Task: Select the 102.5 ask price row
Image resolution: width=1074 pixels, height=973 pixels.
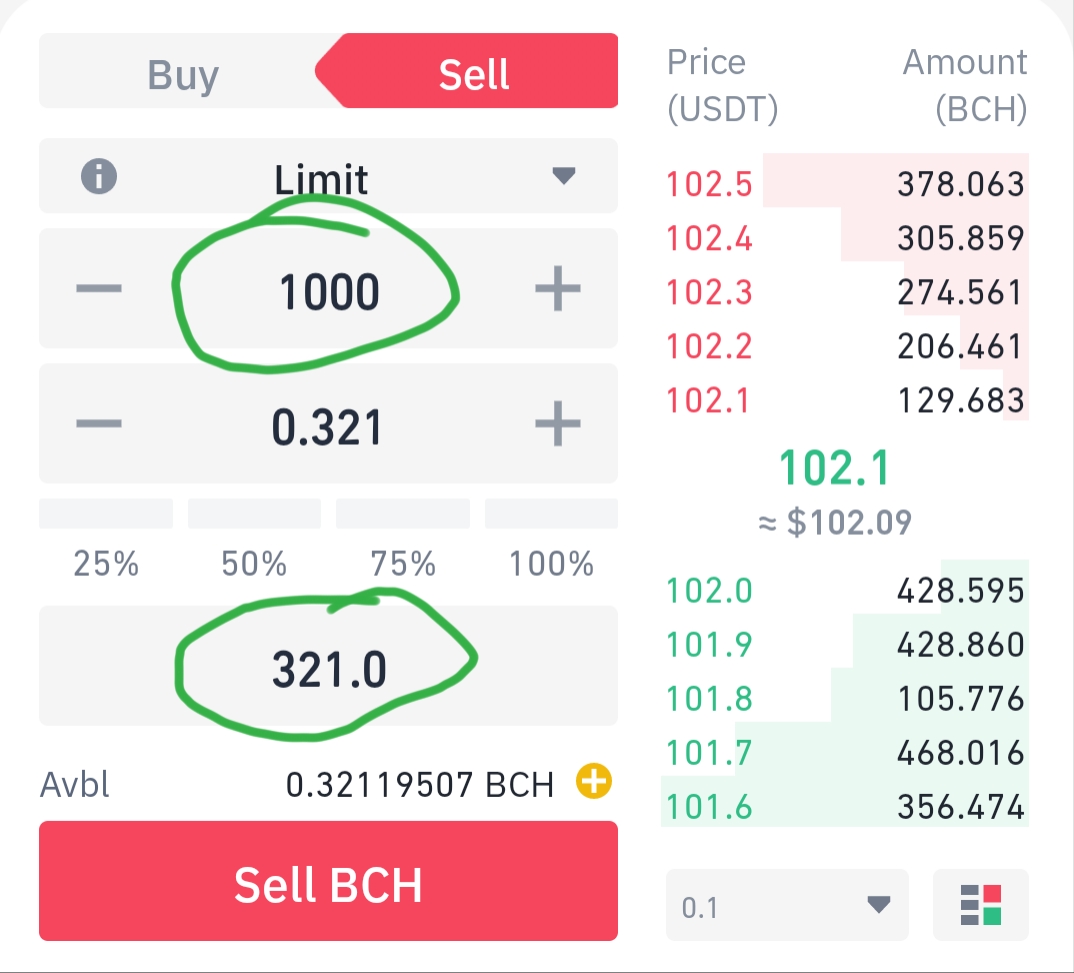Action: (x=845, y=184)
